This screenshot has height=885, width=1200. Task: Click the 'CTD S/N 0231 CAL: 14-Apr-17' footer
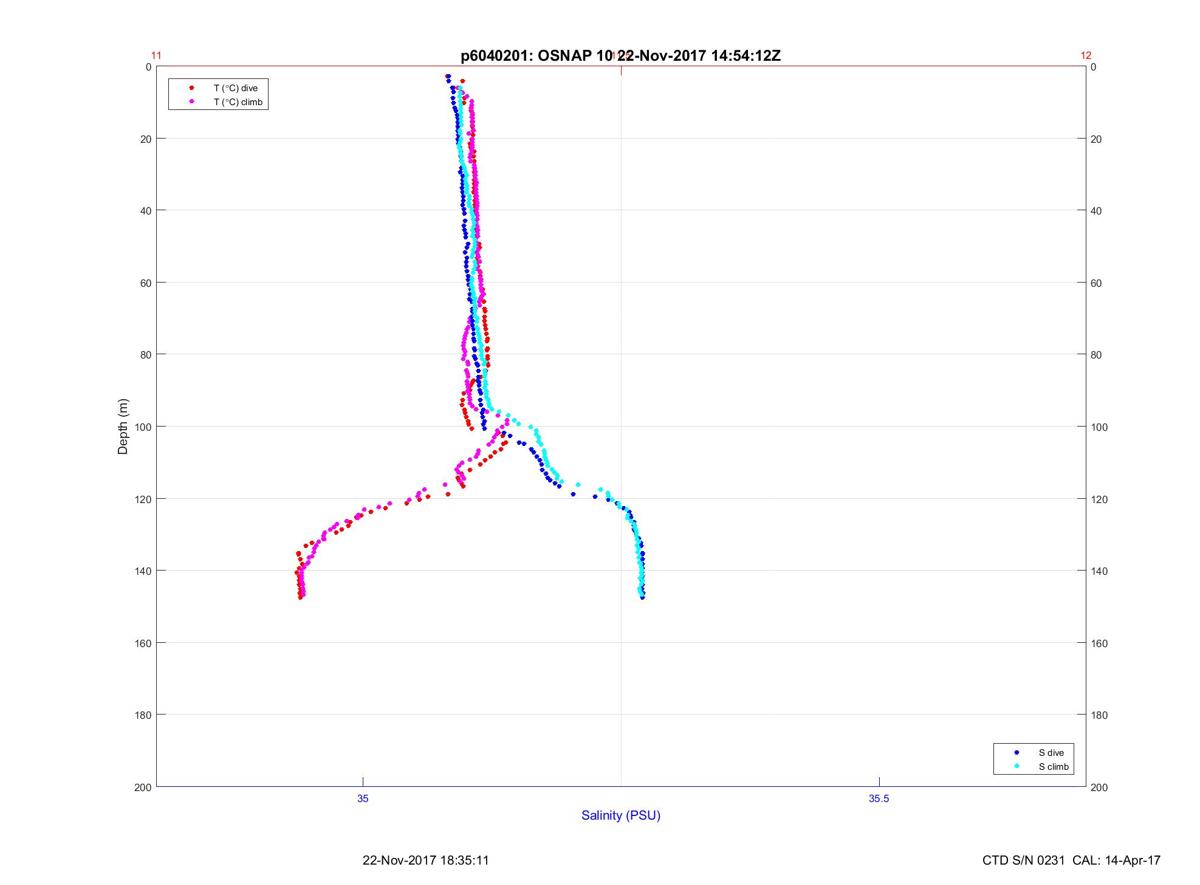point(1072,859)
